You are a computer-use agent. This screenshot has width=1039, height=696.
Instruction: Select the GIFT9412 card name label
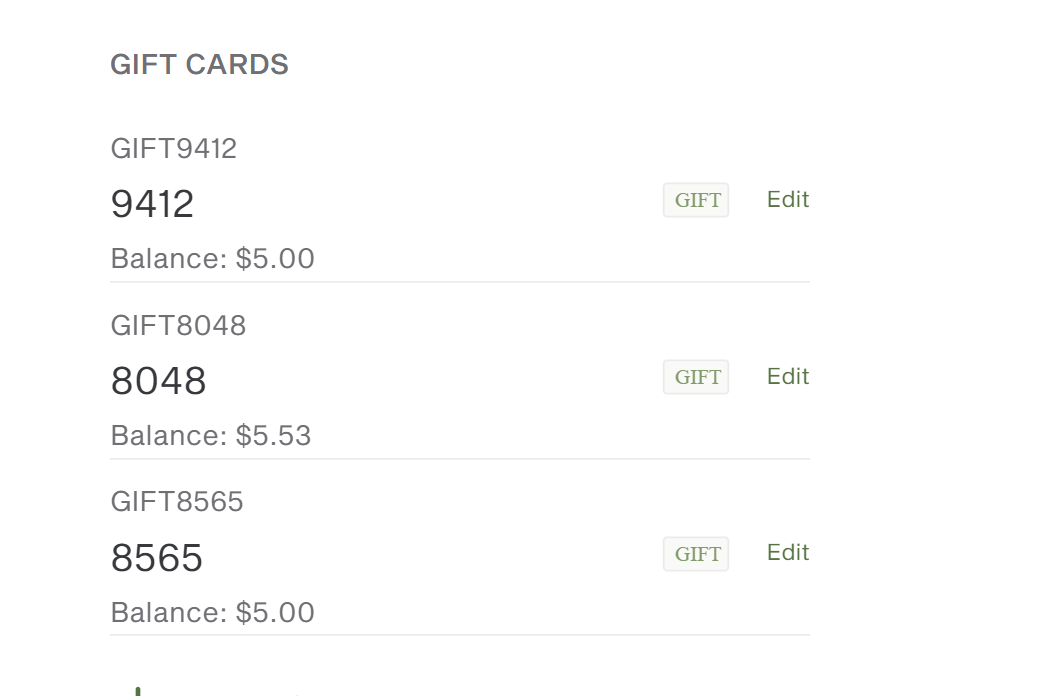tap(174, 149)
